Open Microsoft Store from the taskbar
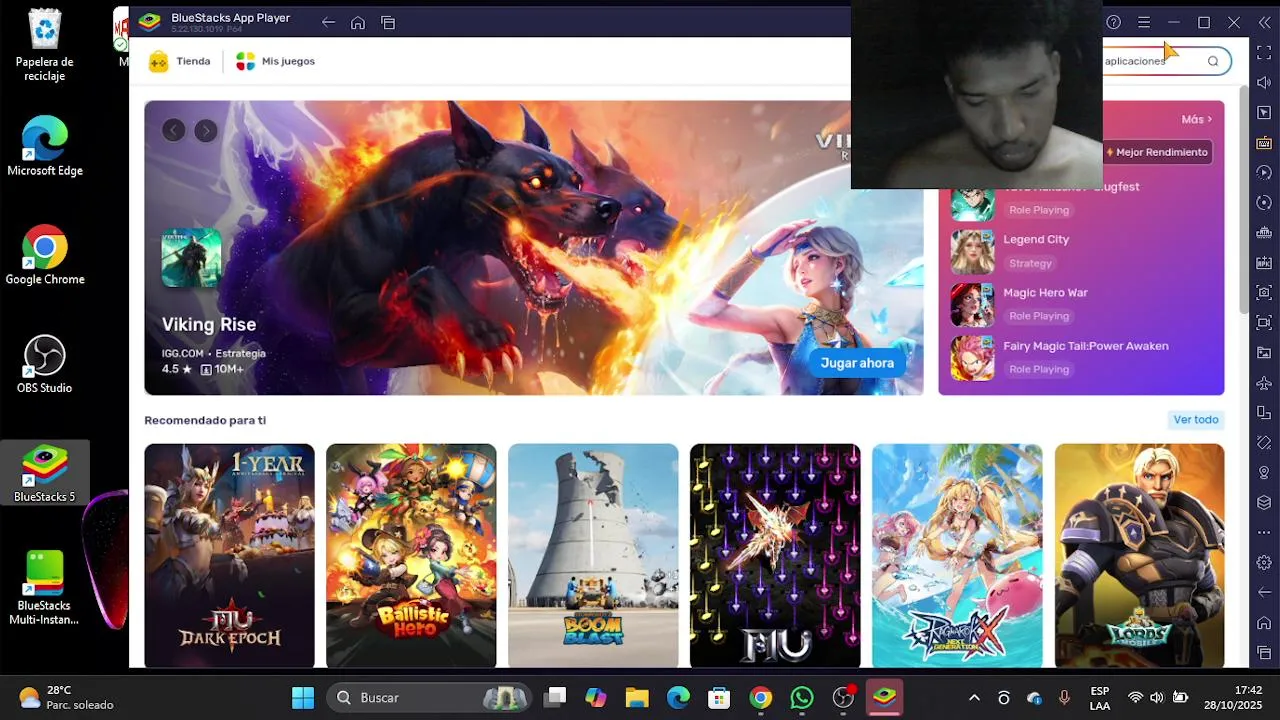This screenshot has width=1280, height=720. [x=719, y=697]
